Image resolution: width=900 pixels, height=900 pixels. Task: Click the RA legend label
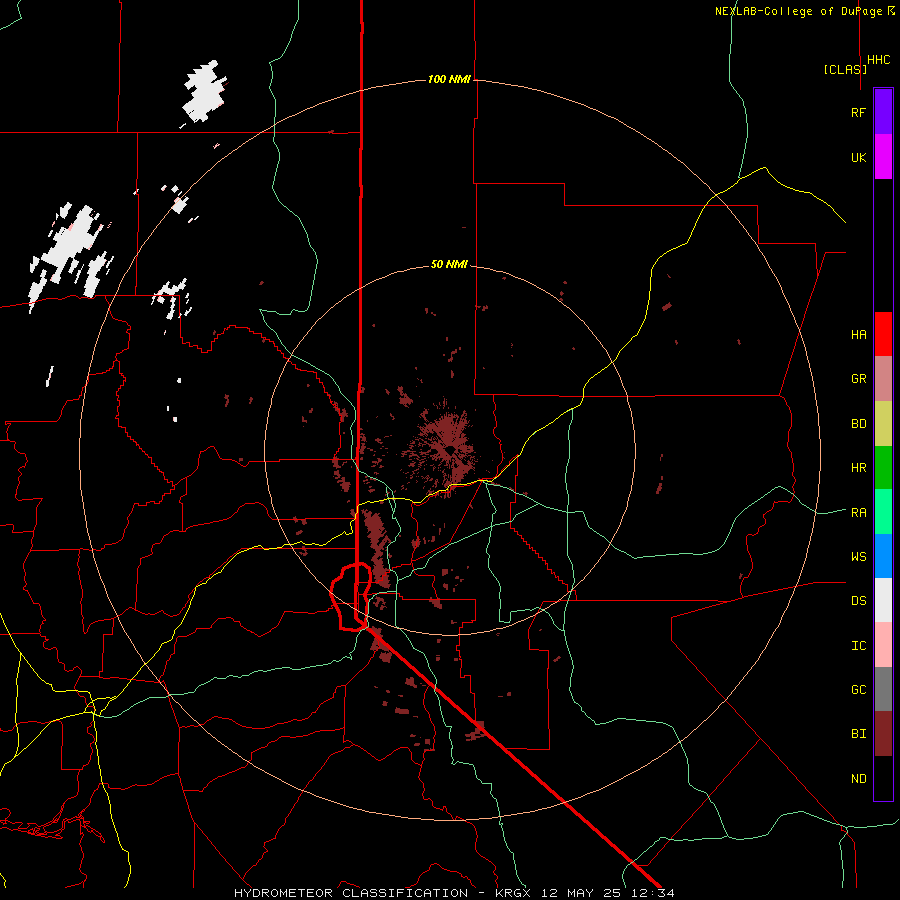click(x=858, y=513)
